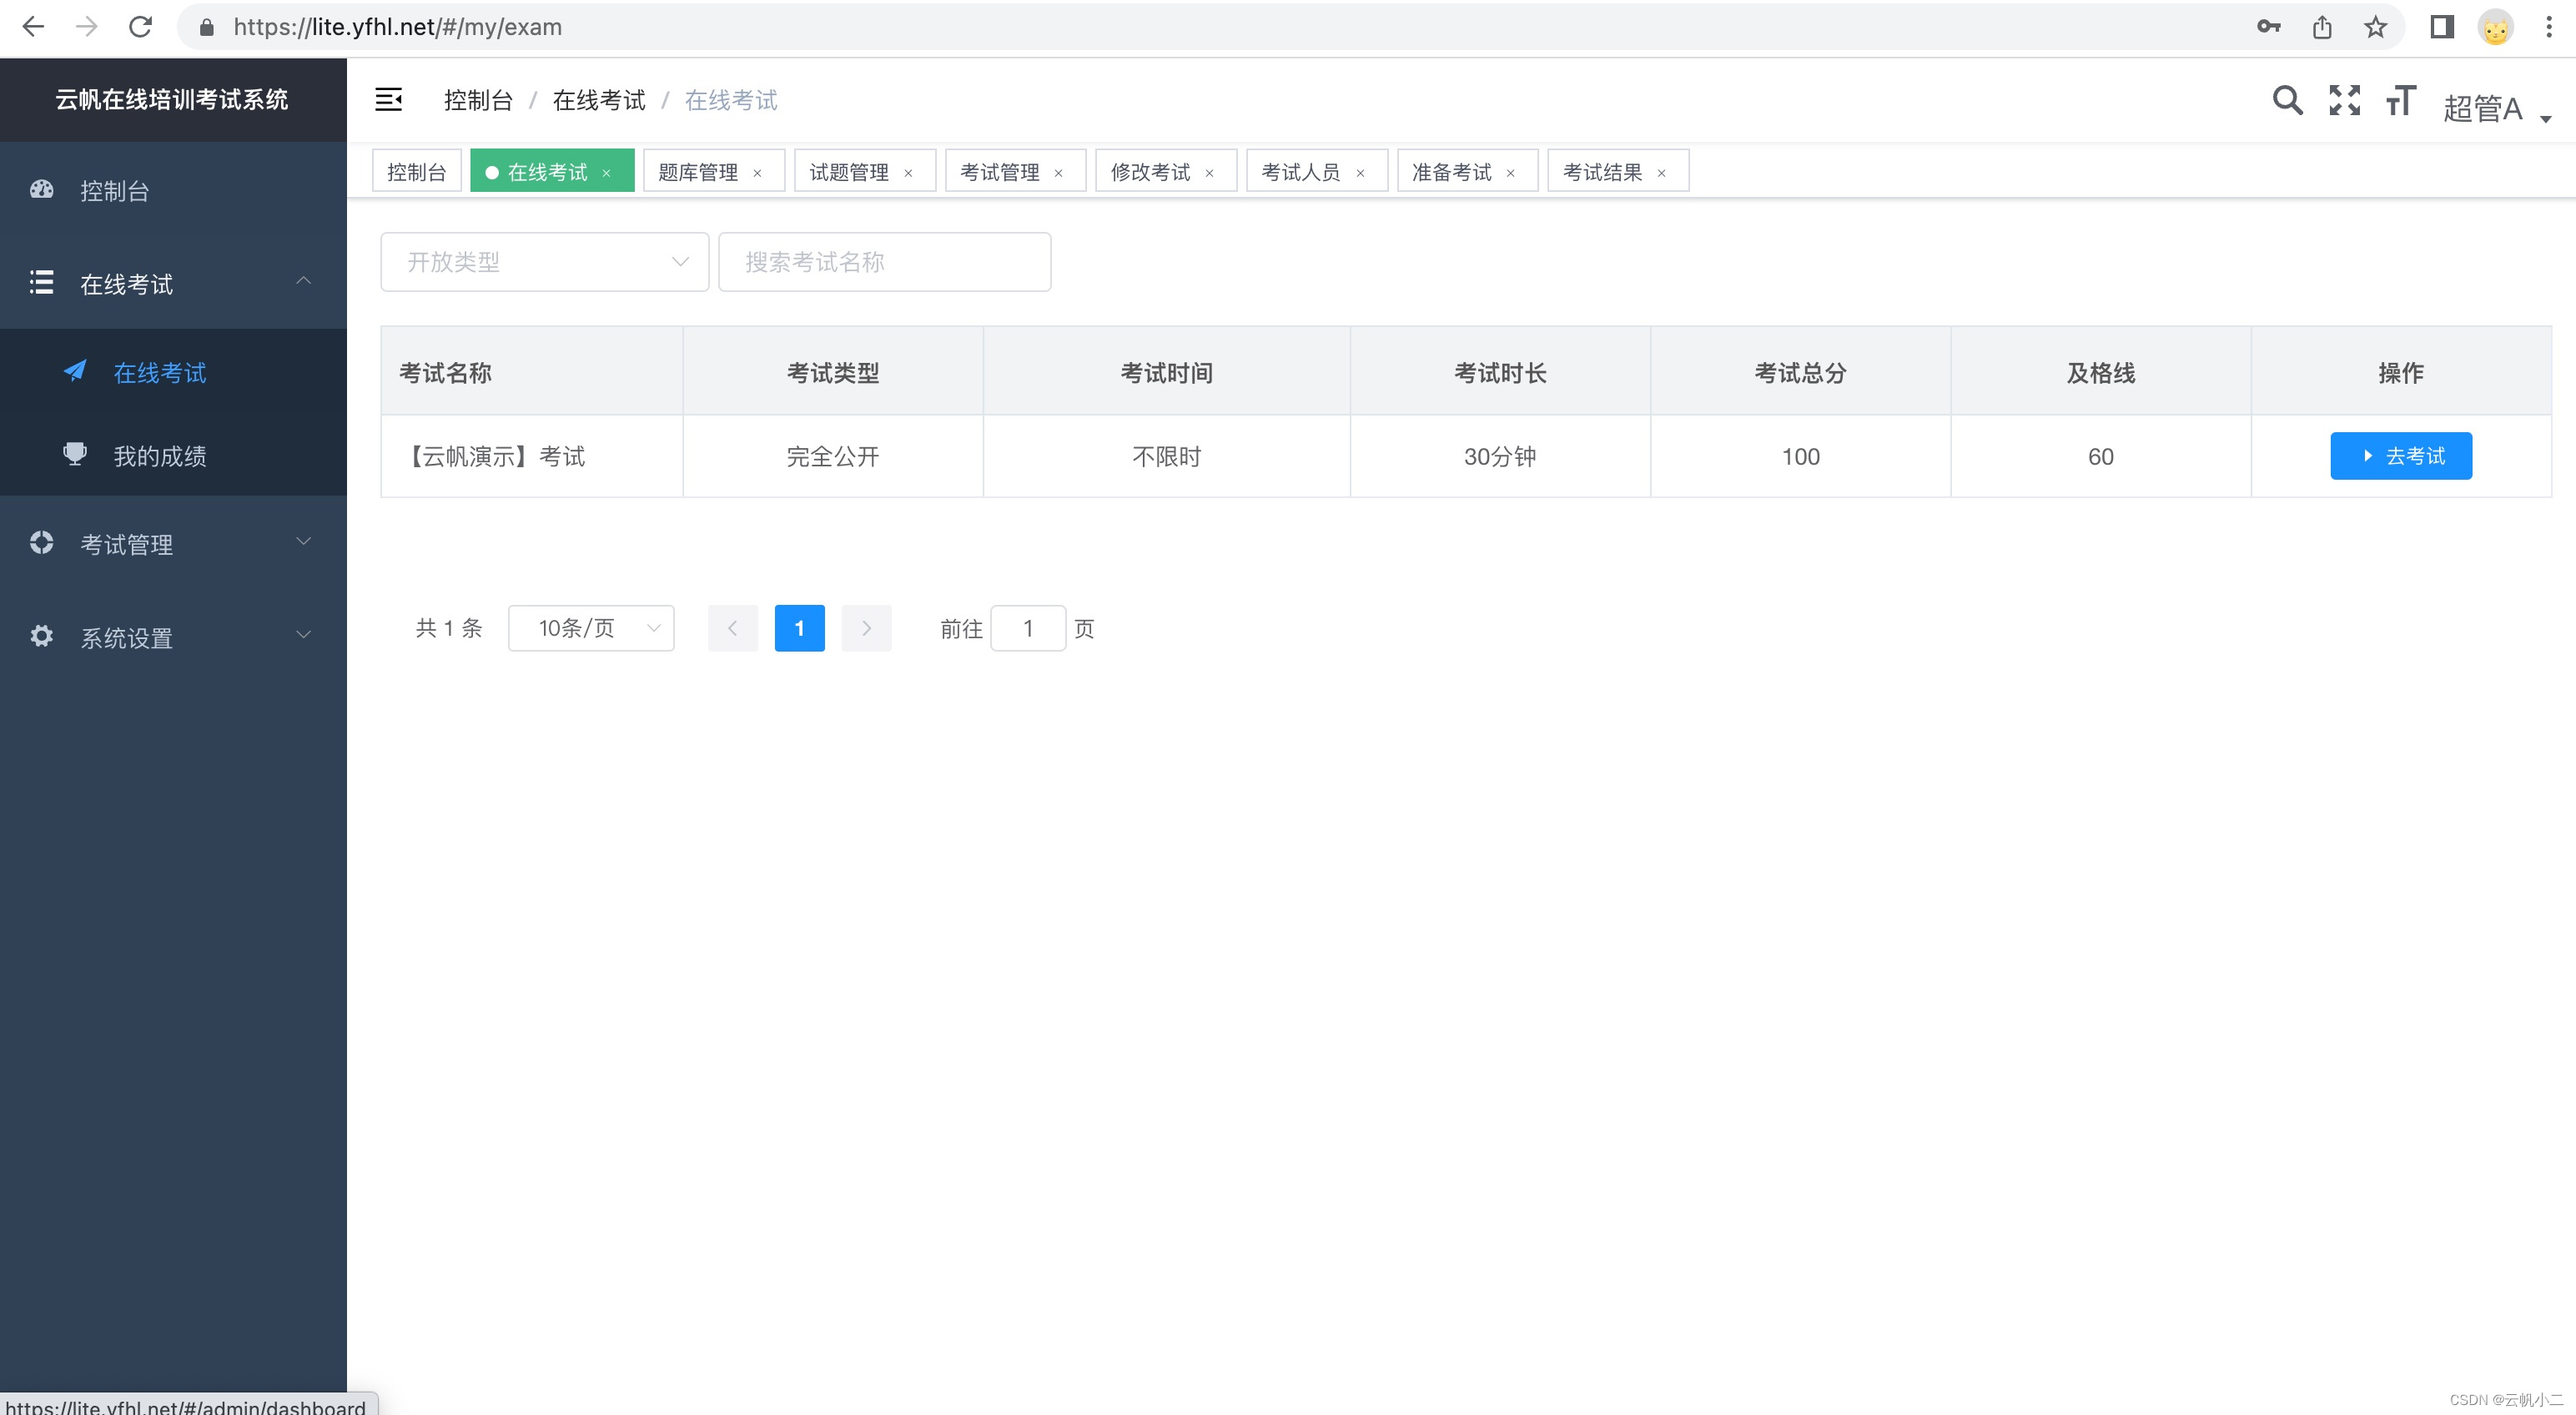Click the 去考试 button

[2400, 456]
